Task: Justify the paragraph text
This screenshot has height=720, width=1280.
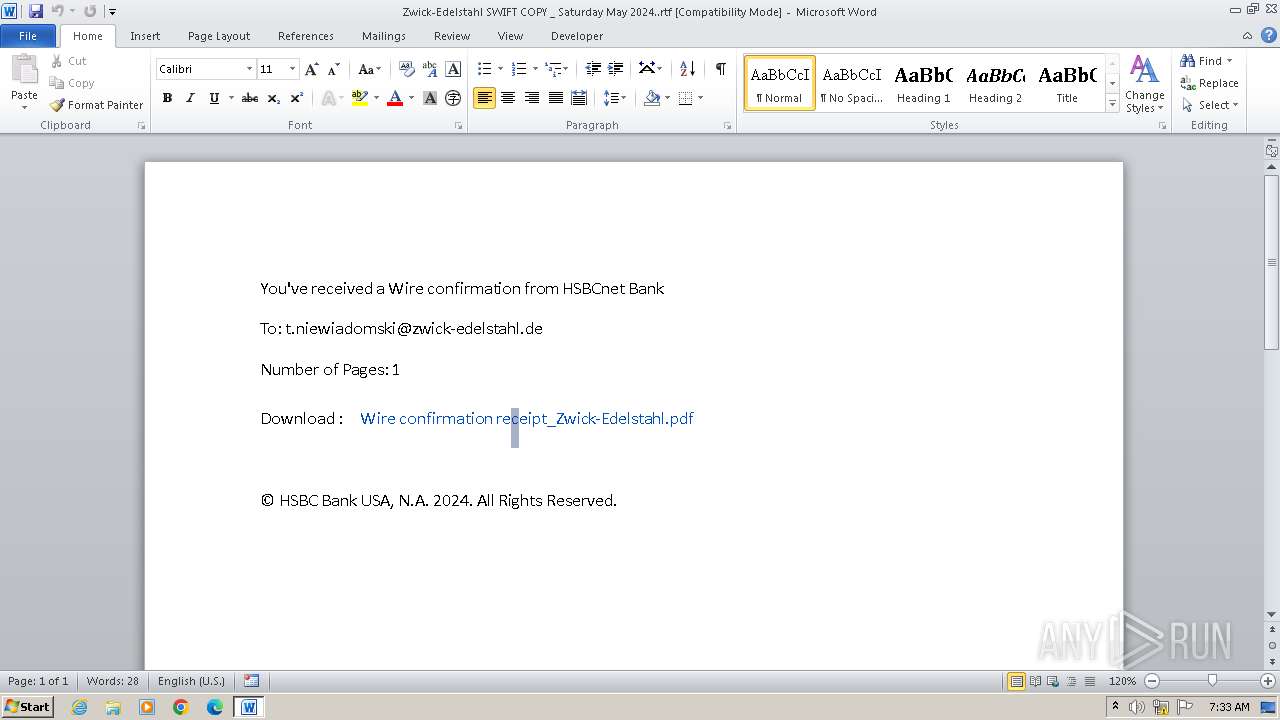Action: 556,98
